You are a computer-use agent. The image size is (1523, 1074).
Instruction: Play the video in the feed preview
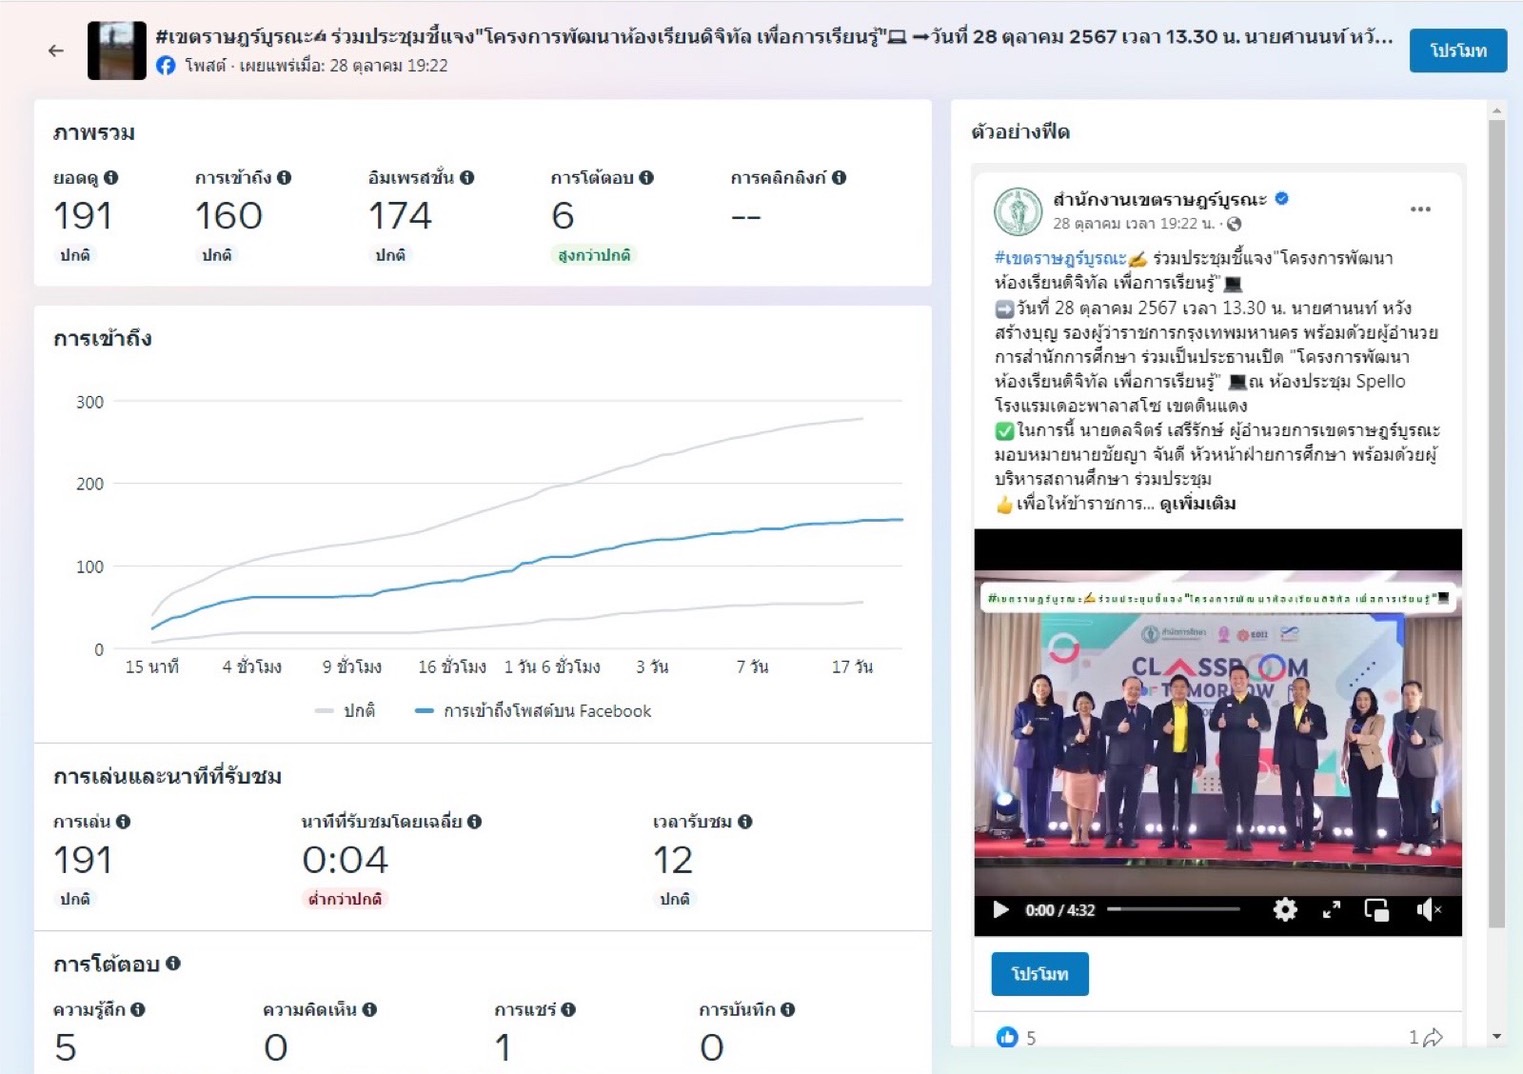[1000, 909]
